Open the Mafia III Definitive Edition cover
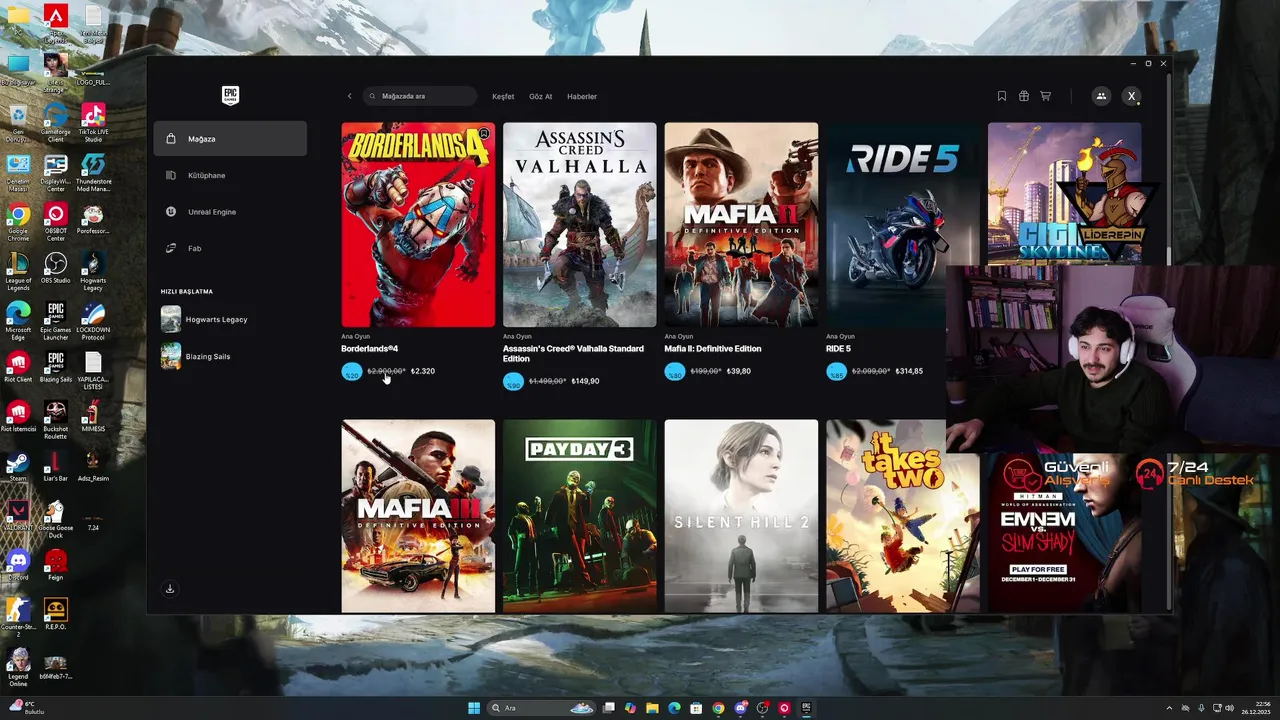The image size is (1280, 720). (x=418, y=516)
